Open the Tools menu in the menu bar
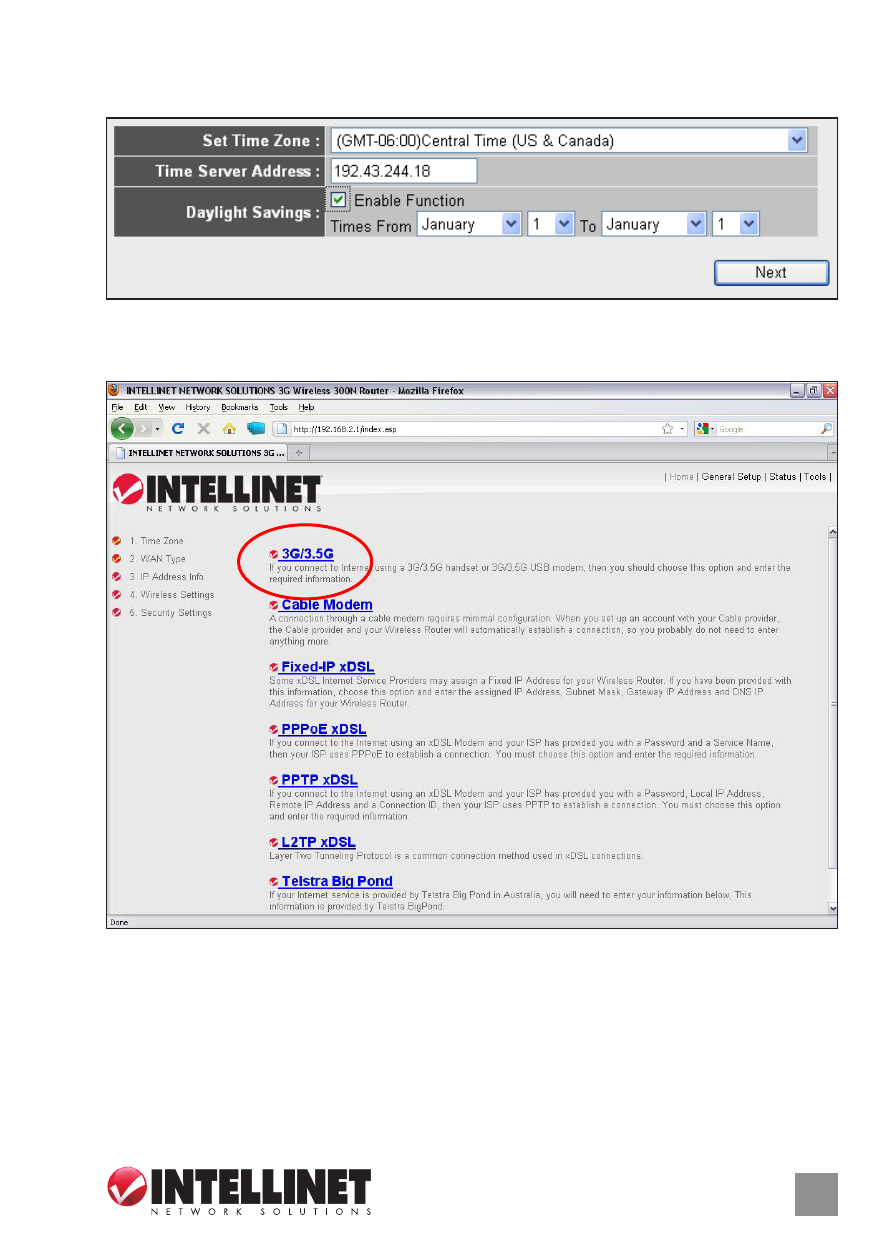 point(279,408)
